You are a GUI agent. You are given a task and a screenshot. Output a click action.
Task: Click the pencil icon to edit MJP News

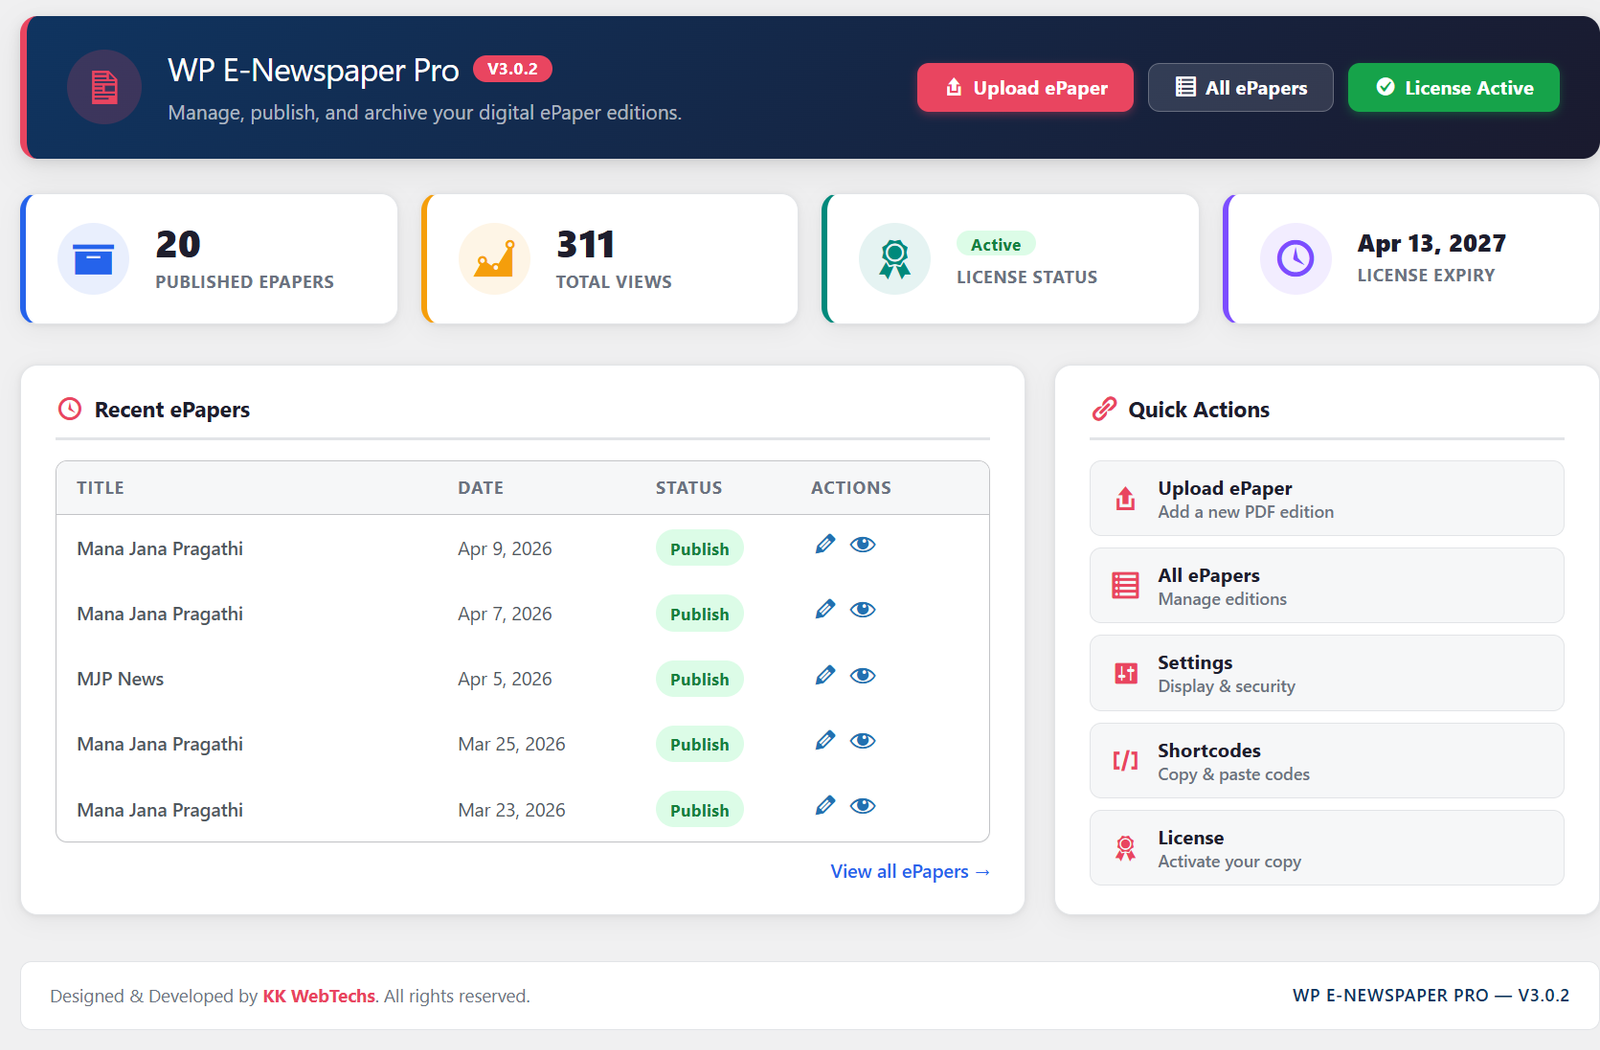(x=824, y=675)
